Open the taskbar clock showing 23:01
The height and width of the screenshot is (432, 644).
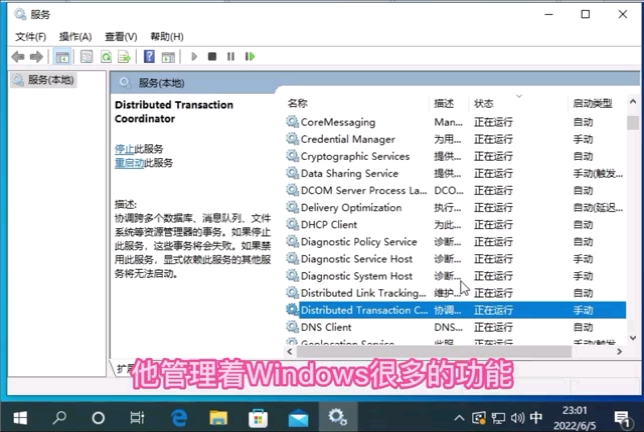pyautogui.click(x=574, y=418)
